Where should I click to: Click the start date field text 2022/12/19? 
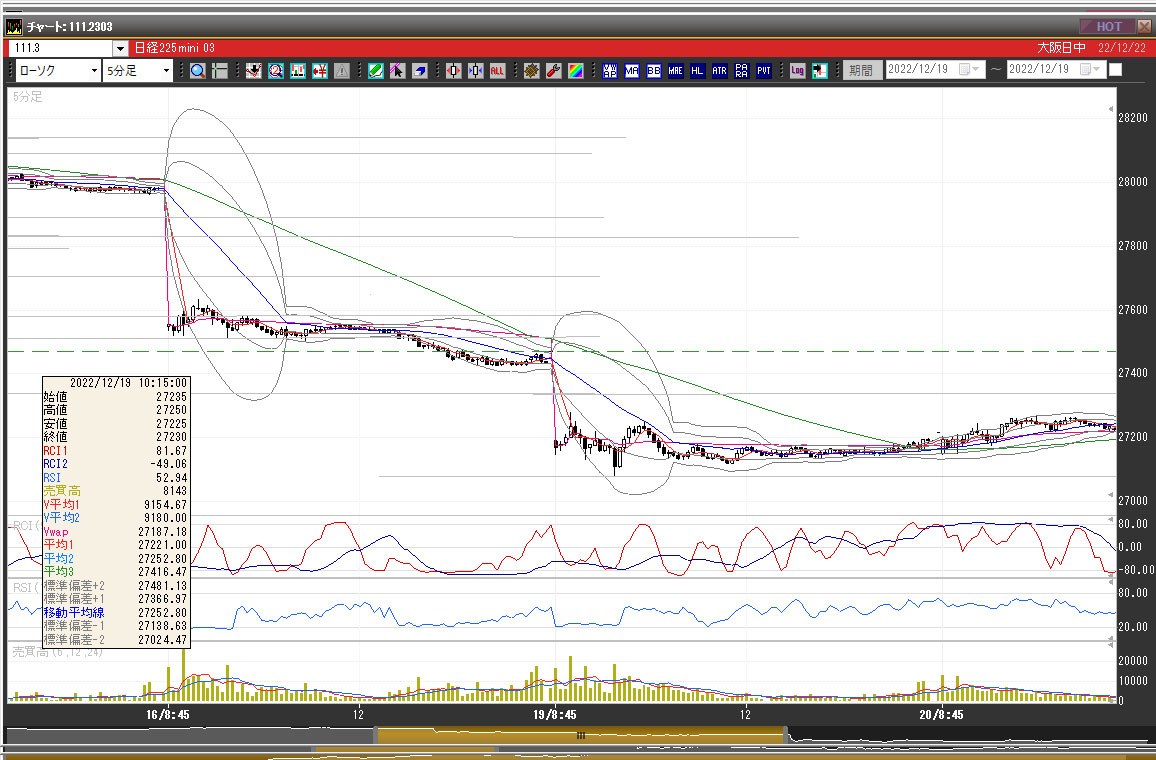pos(918,69)
